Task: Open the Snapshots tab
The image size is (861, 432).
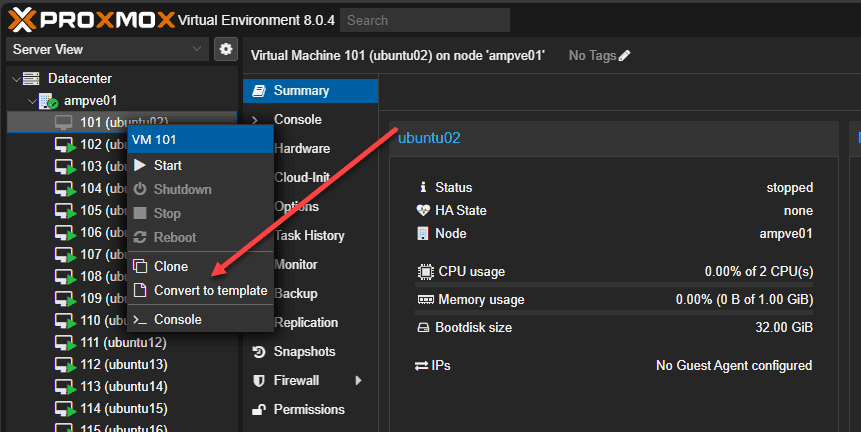Action: tap(310, 352)
